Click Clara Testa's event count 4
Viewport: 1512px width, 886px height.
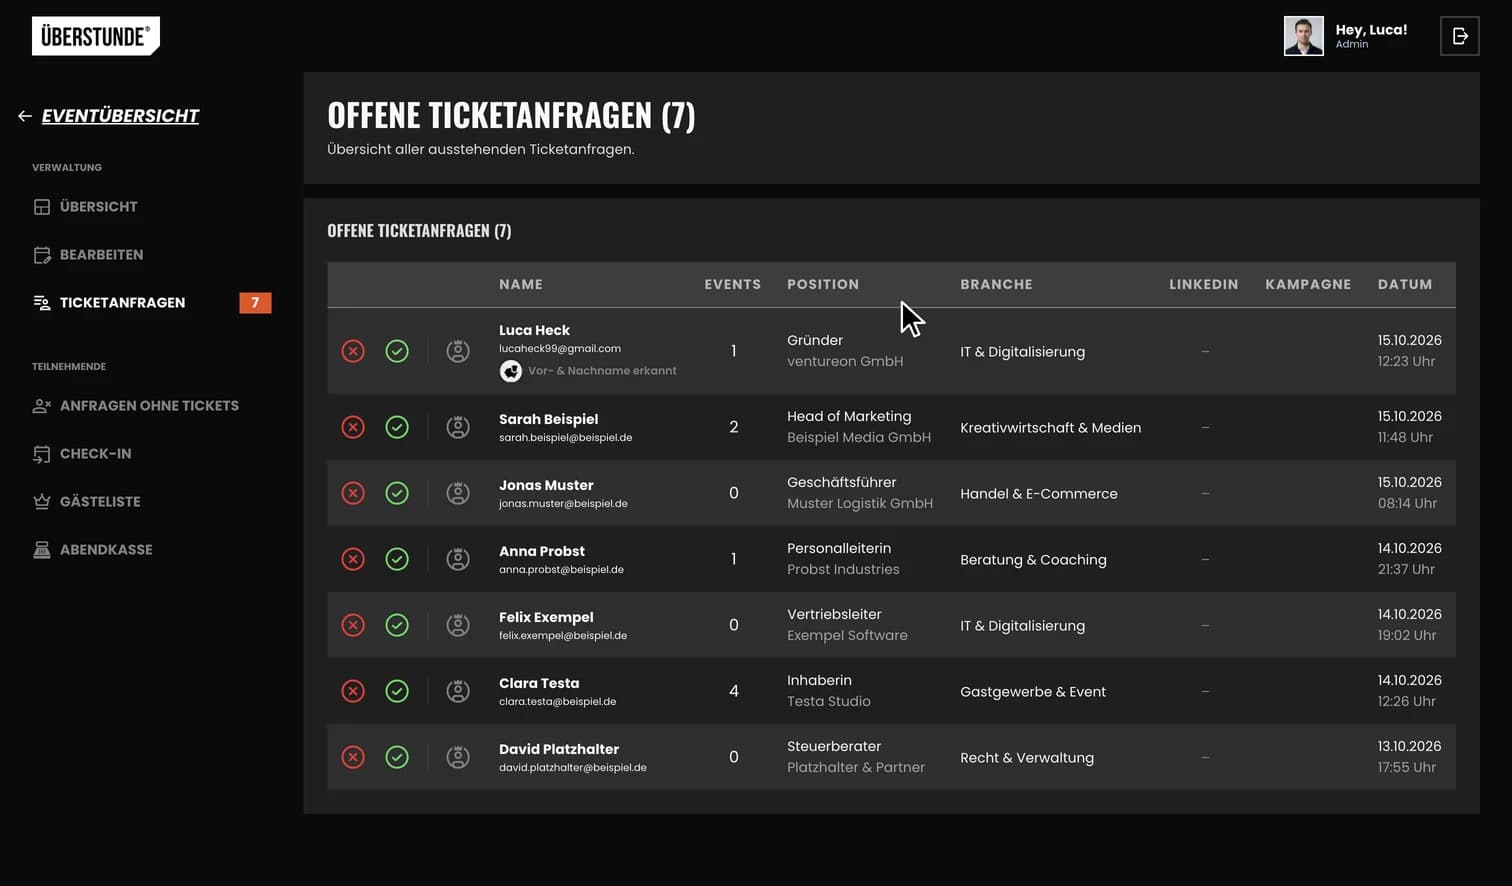coord(734,691)
